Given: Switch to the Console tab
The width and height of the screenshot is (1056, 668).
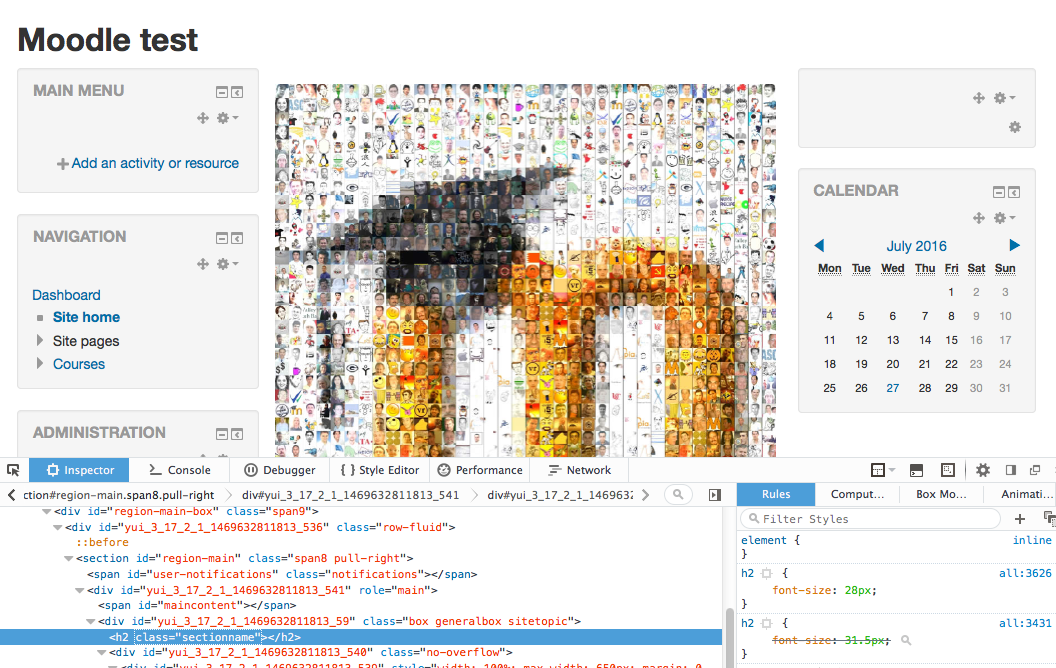Looking at the screenshot, I should [179, 470].
